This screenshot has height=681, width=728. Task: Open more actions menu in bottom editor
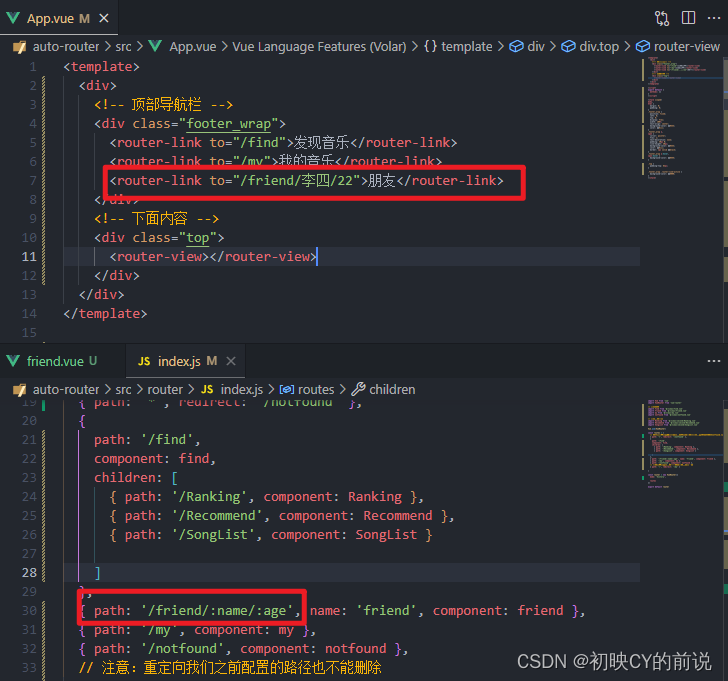[714, 361]
